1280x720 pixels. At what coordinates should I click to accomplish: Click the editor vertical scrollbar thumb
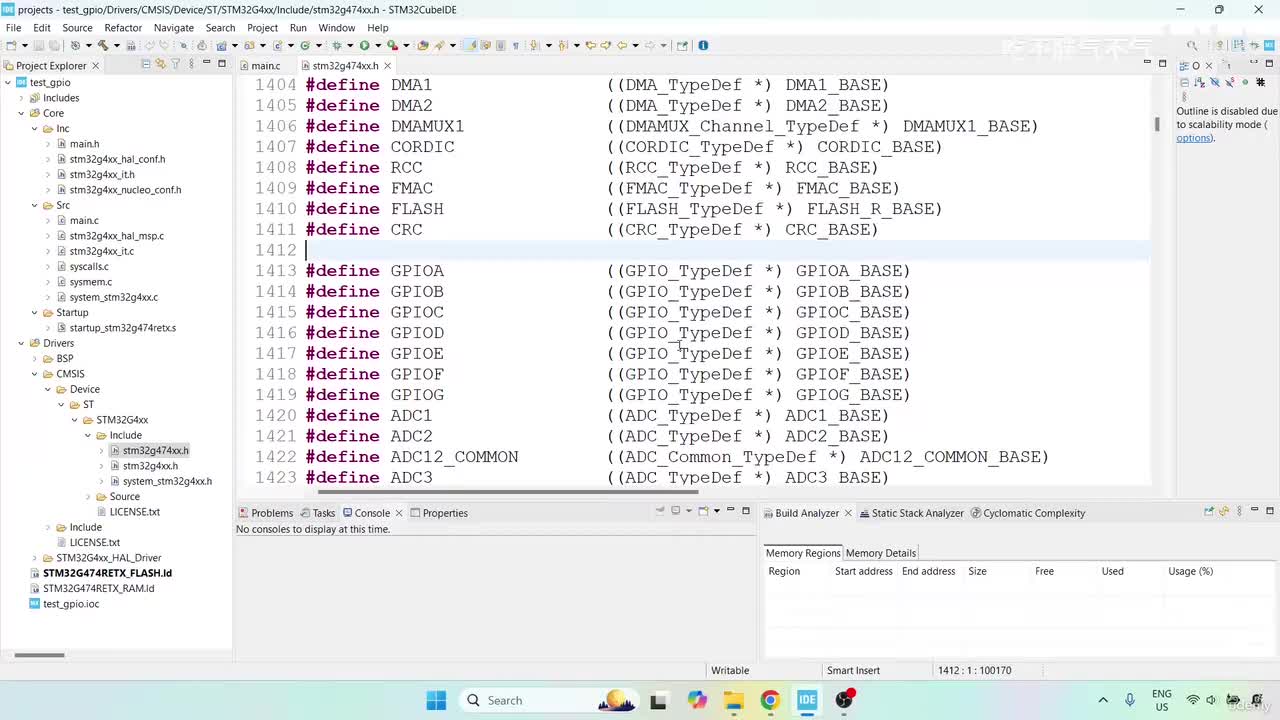click(x=1157, y=124)
